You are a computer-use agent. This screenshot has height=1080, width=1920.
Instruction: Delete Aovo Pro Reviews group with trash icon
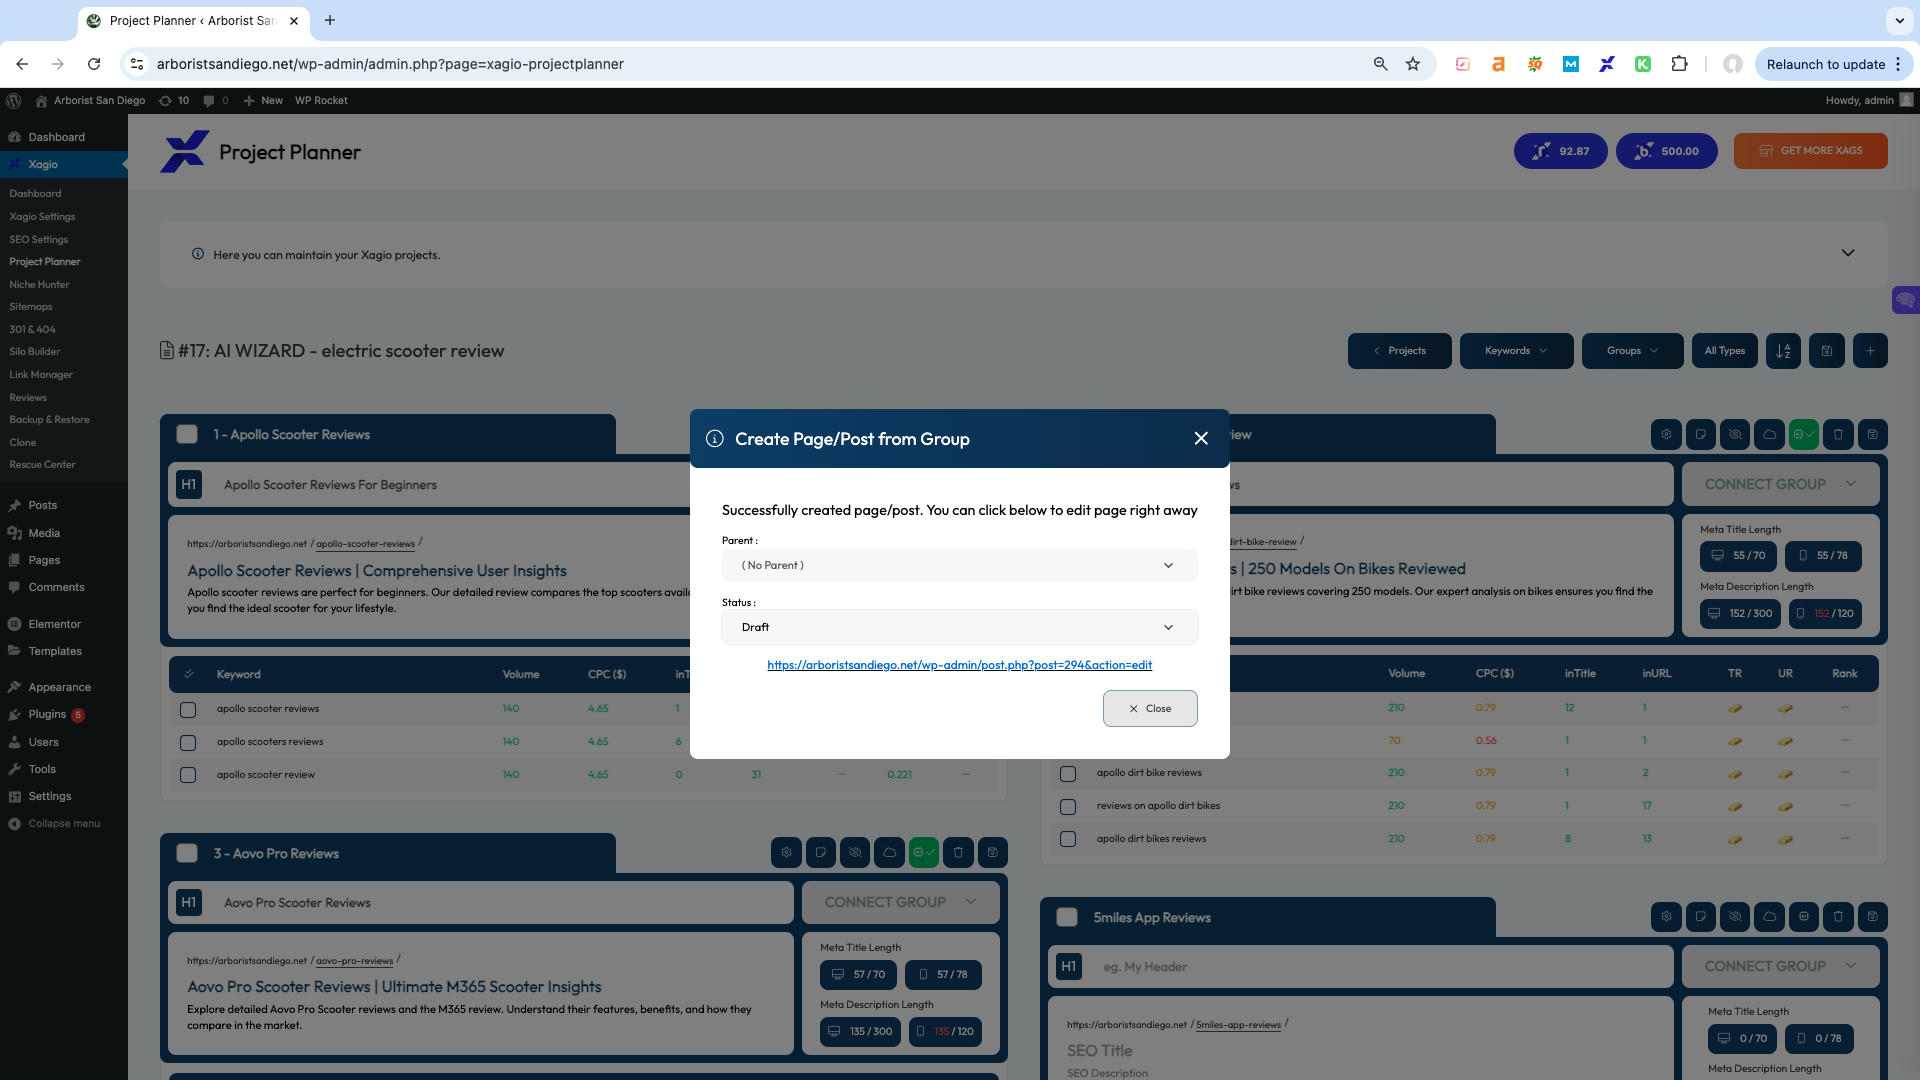pos(958,852)
